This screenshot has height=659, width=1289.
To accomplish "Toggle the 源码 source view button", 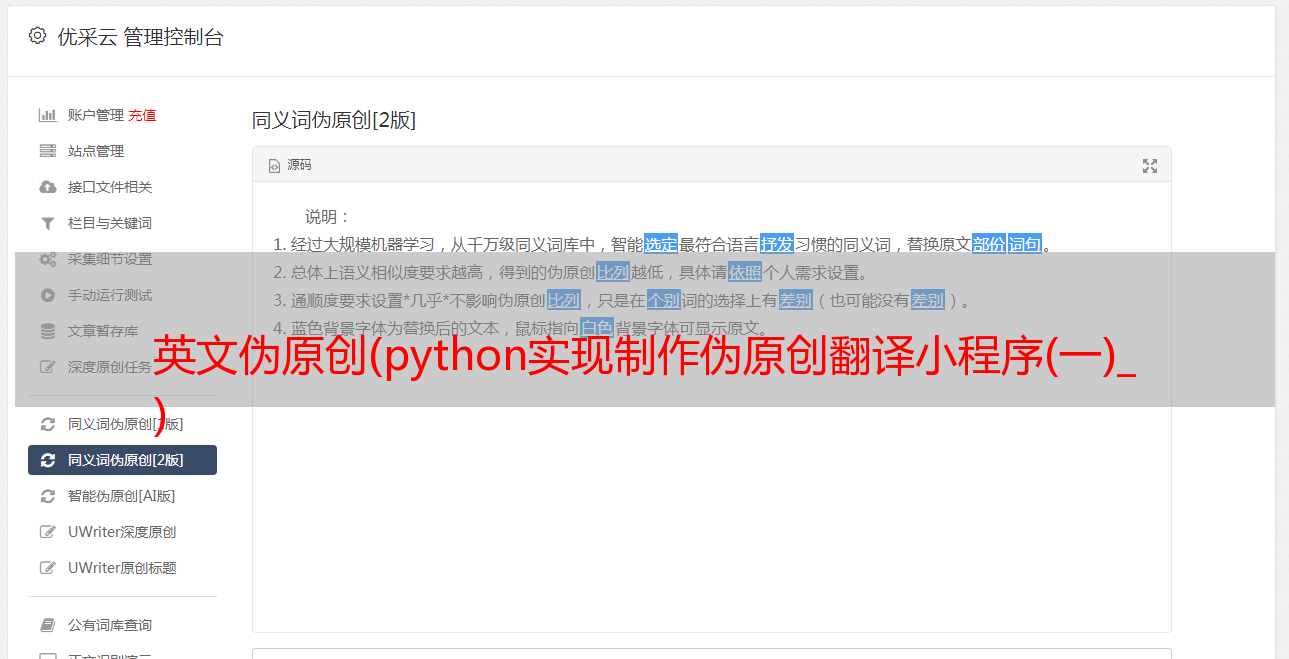I will click(x=290, y=165).
